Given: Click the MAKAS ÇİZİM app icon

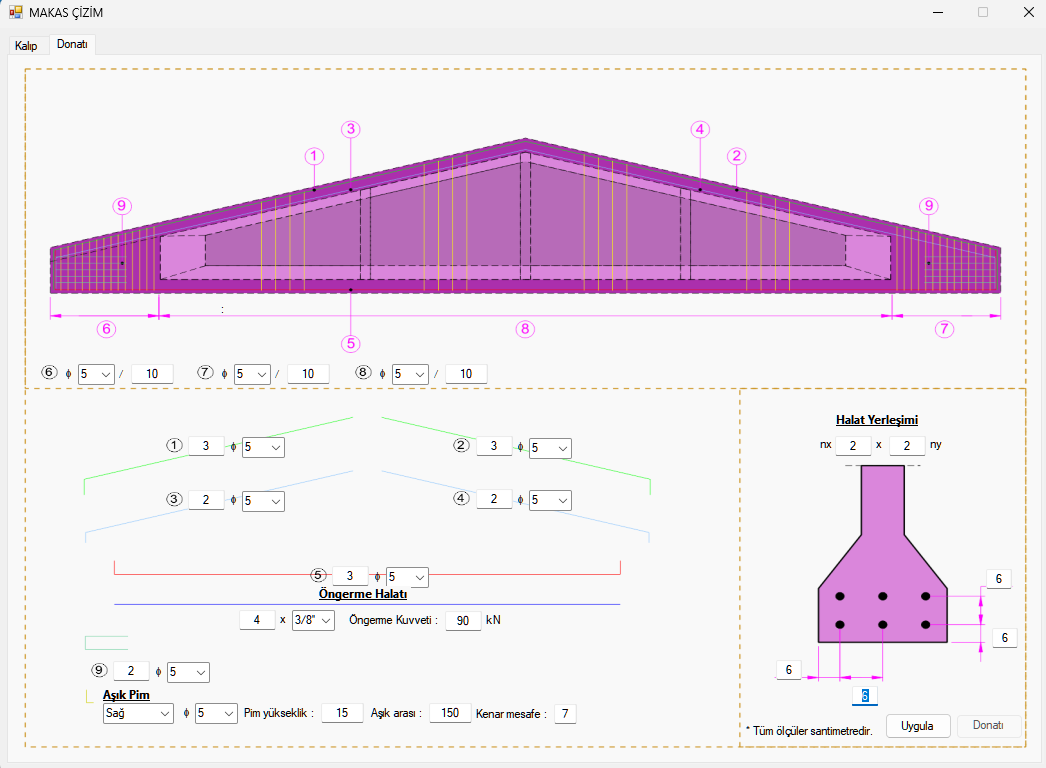Looking at the screenshot, I should (x=15, y=12).
